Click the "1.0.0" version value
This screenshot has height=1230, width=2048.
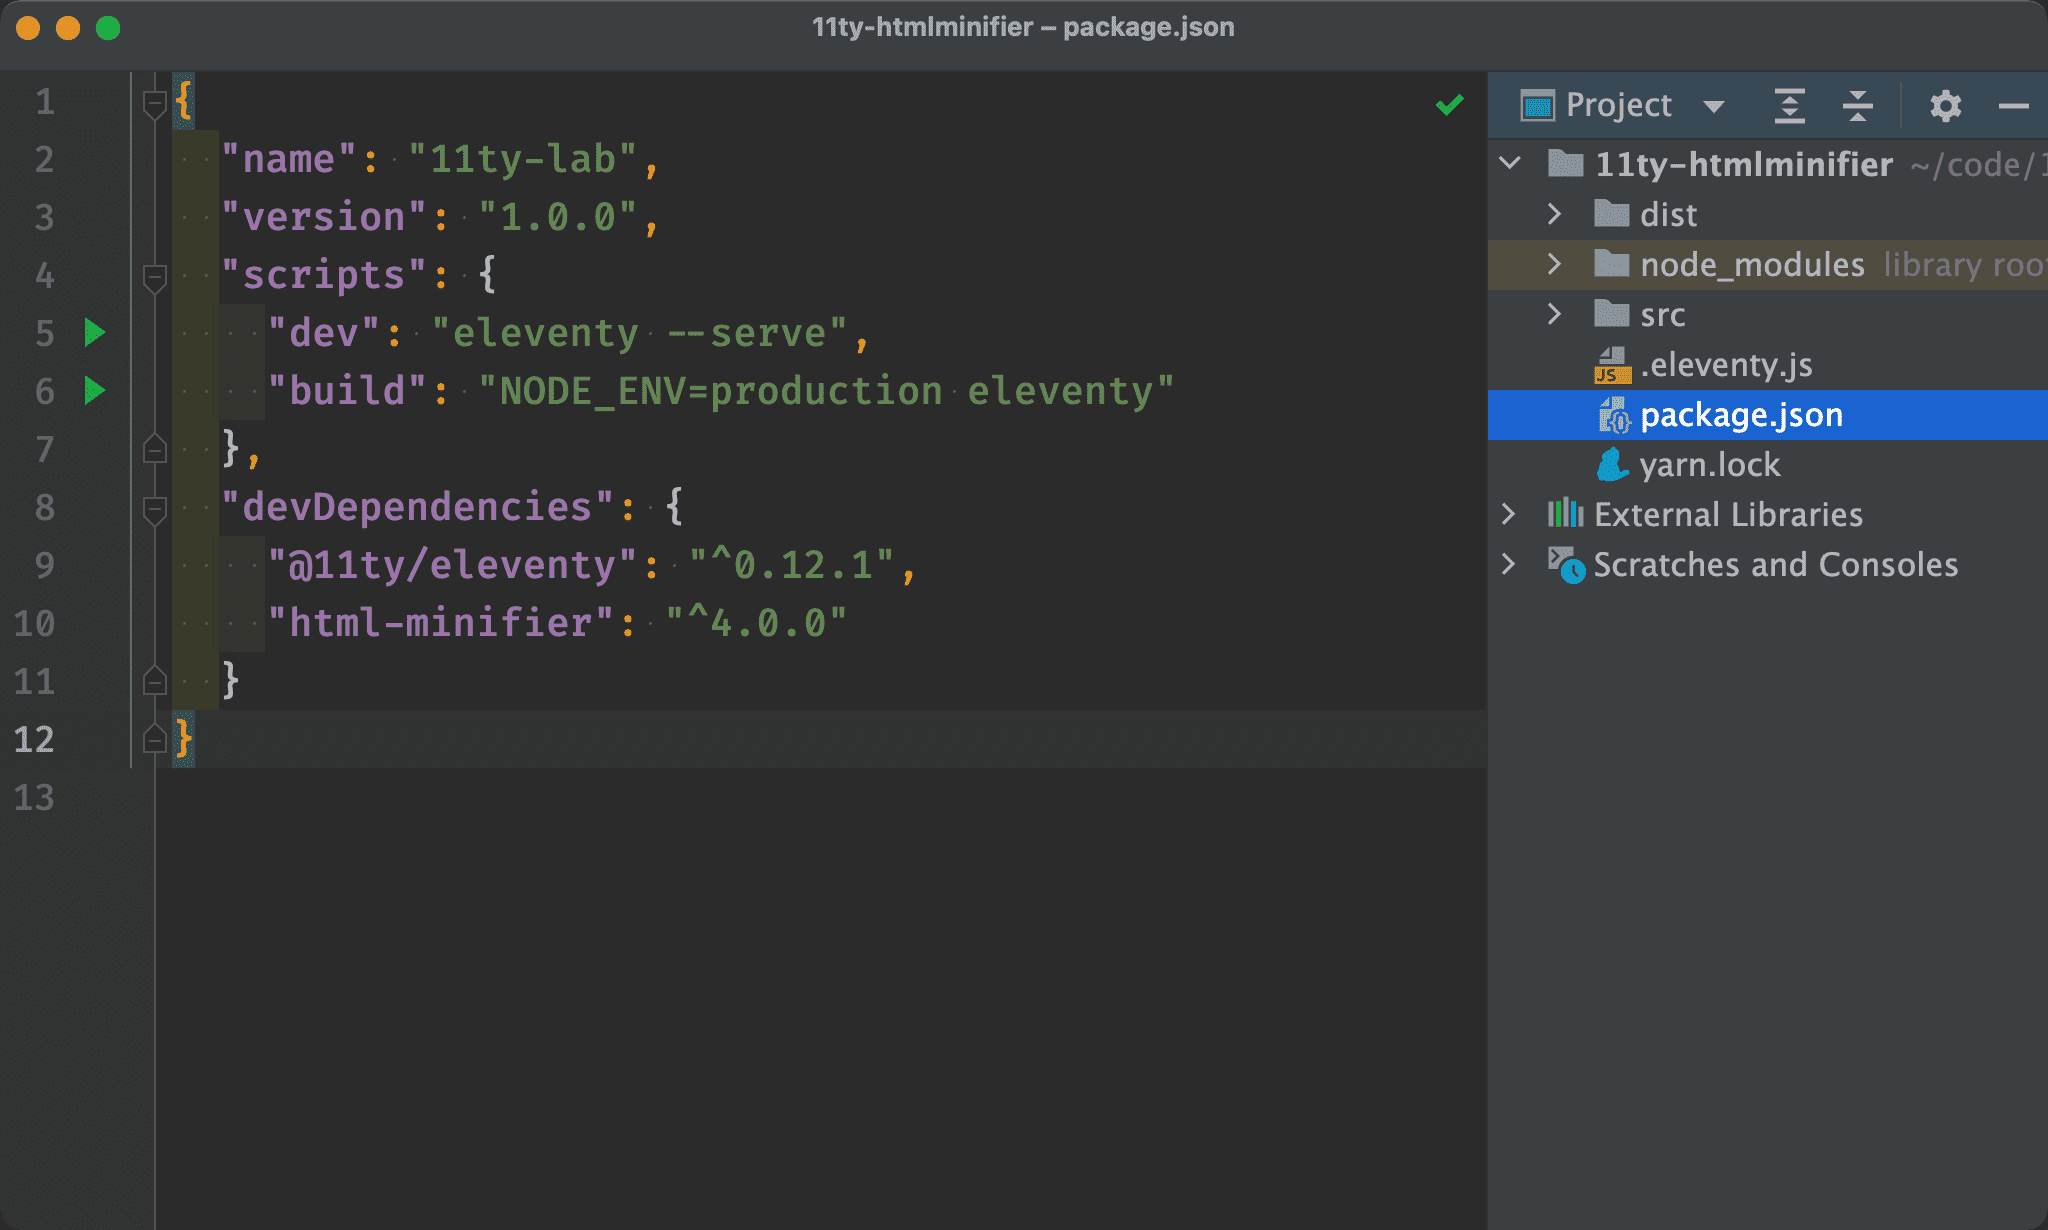click(558, 217)
